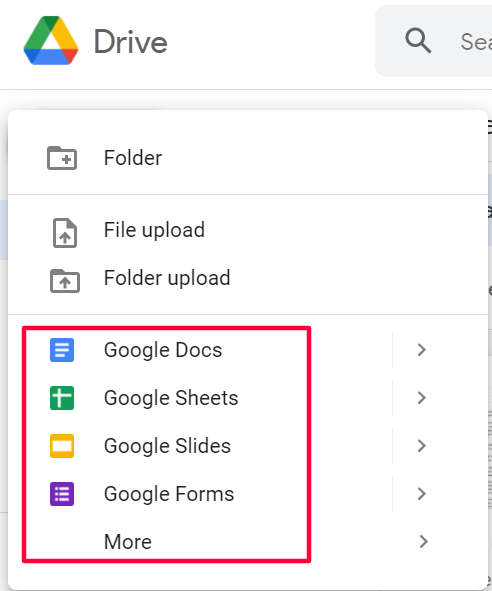Click the File upload icon

pyautogui.click(x=65, y=233)
